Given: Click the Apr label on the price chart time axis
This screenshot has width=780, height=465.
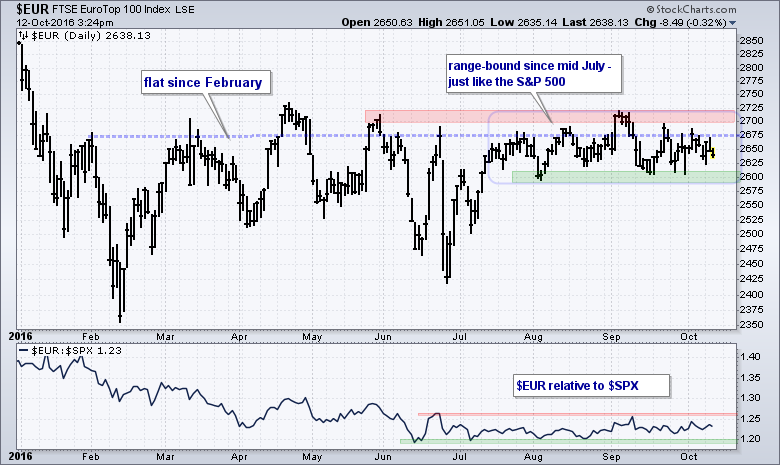Looking at the screenshot, I should point(239,337).
